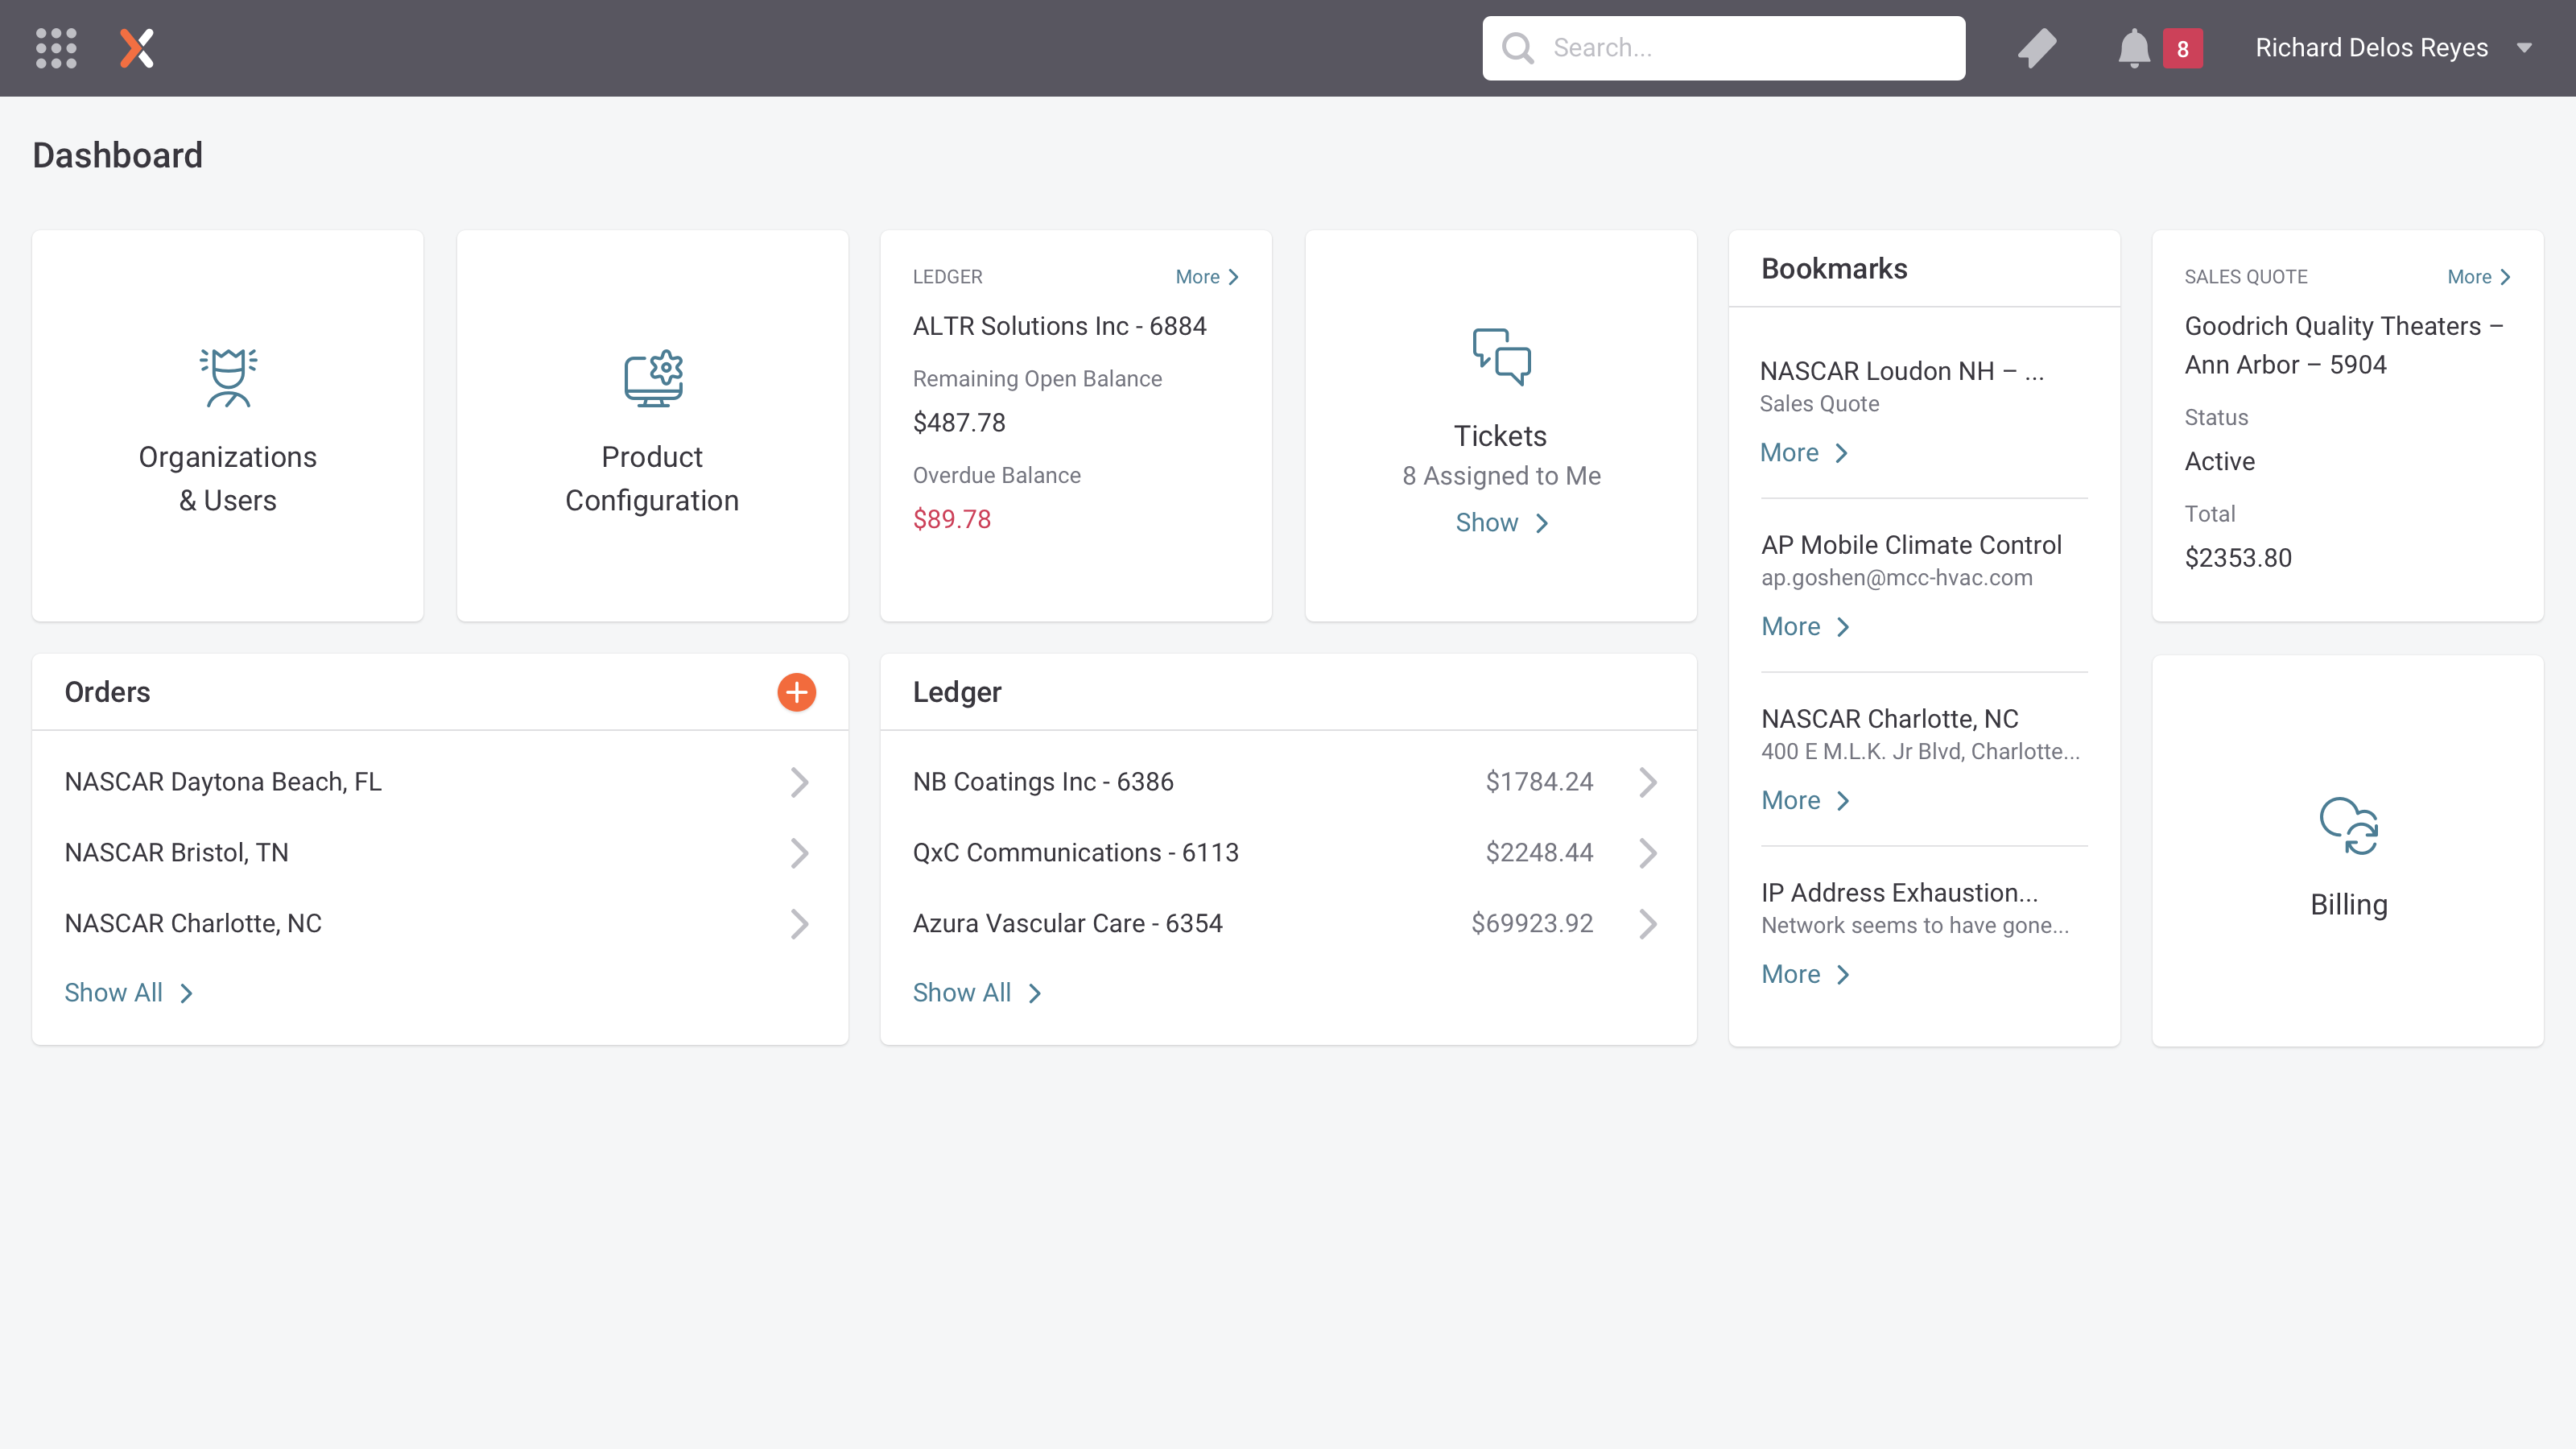Open QxC Communications ledger chevron
2576x1449 pixels.
tap(1647, 853)
